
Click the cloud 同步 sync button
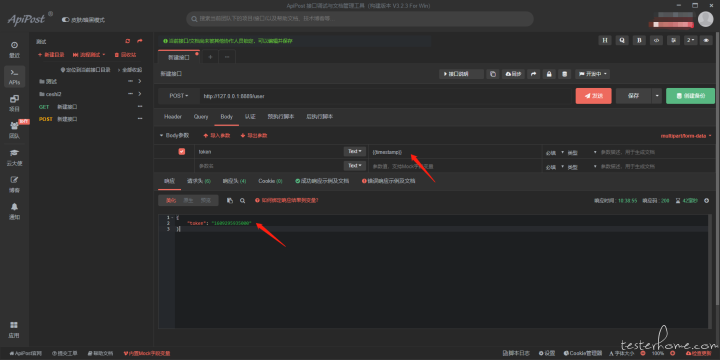point(513,74)
